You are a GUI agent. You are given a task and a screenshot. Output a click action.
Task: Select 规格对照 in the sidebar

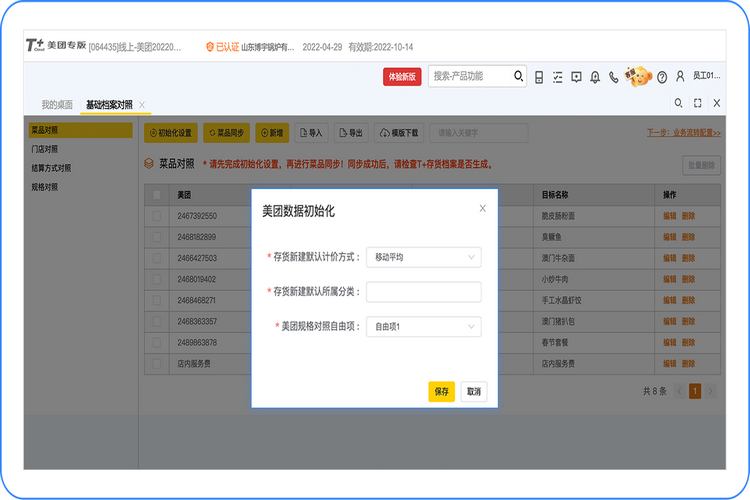pos(44,187)
